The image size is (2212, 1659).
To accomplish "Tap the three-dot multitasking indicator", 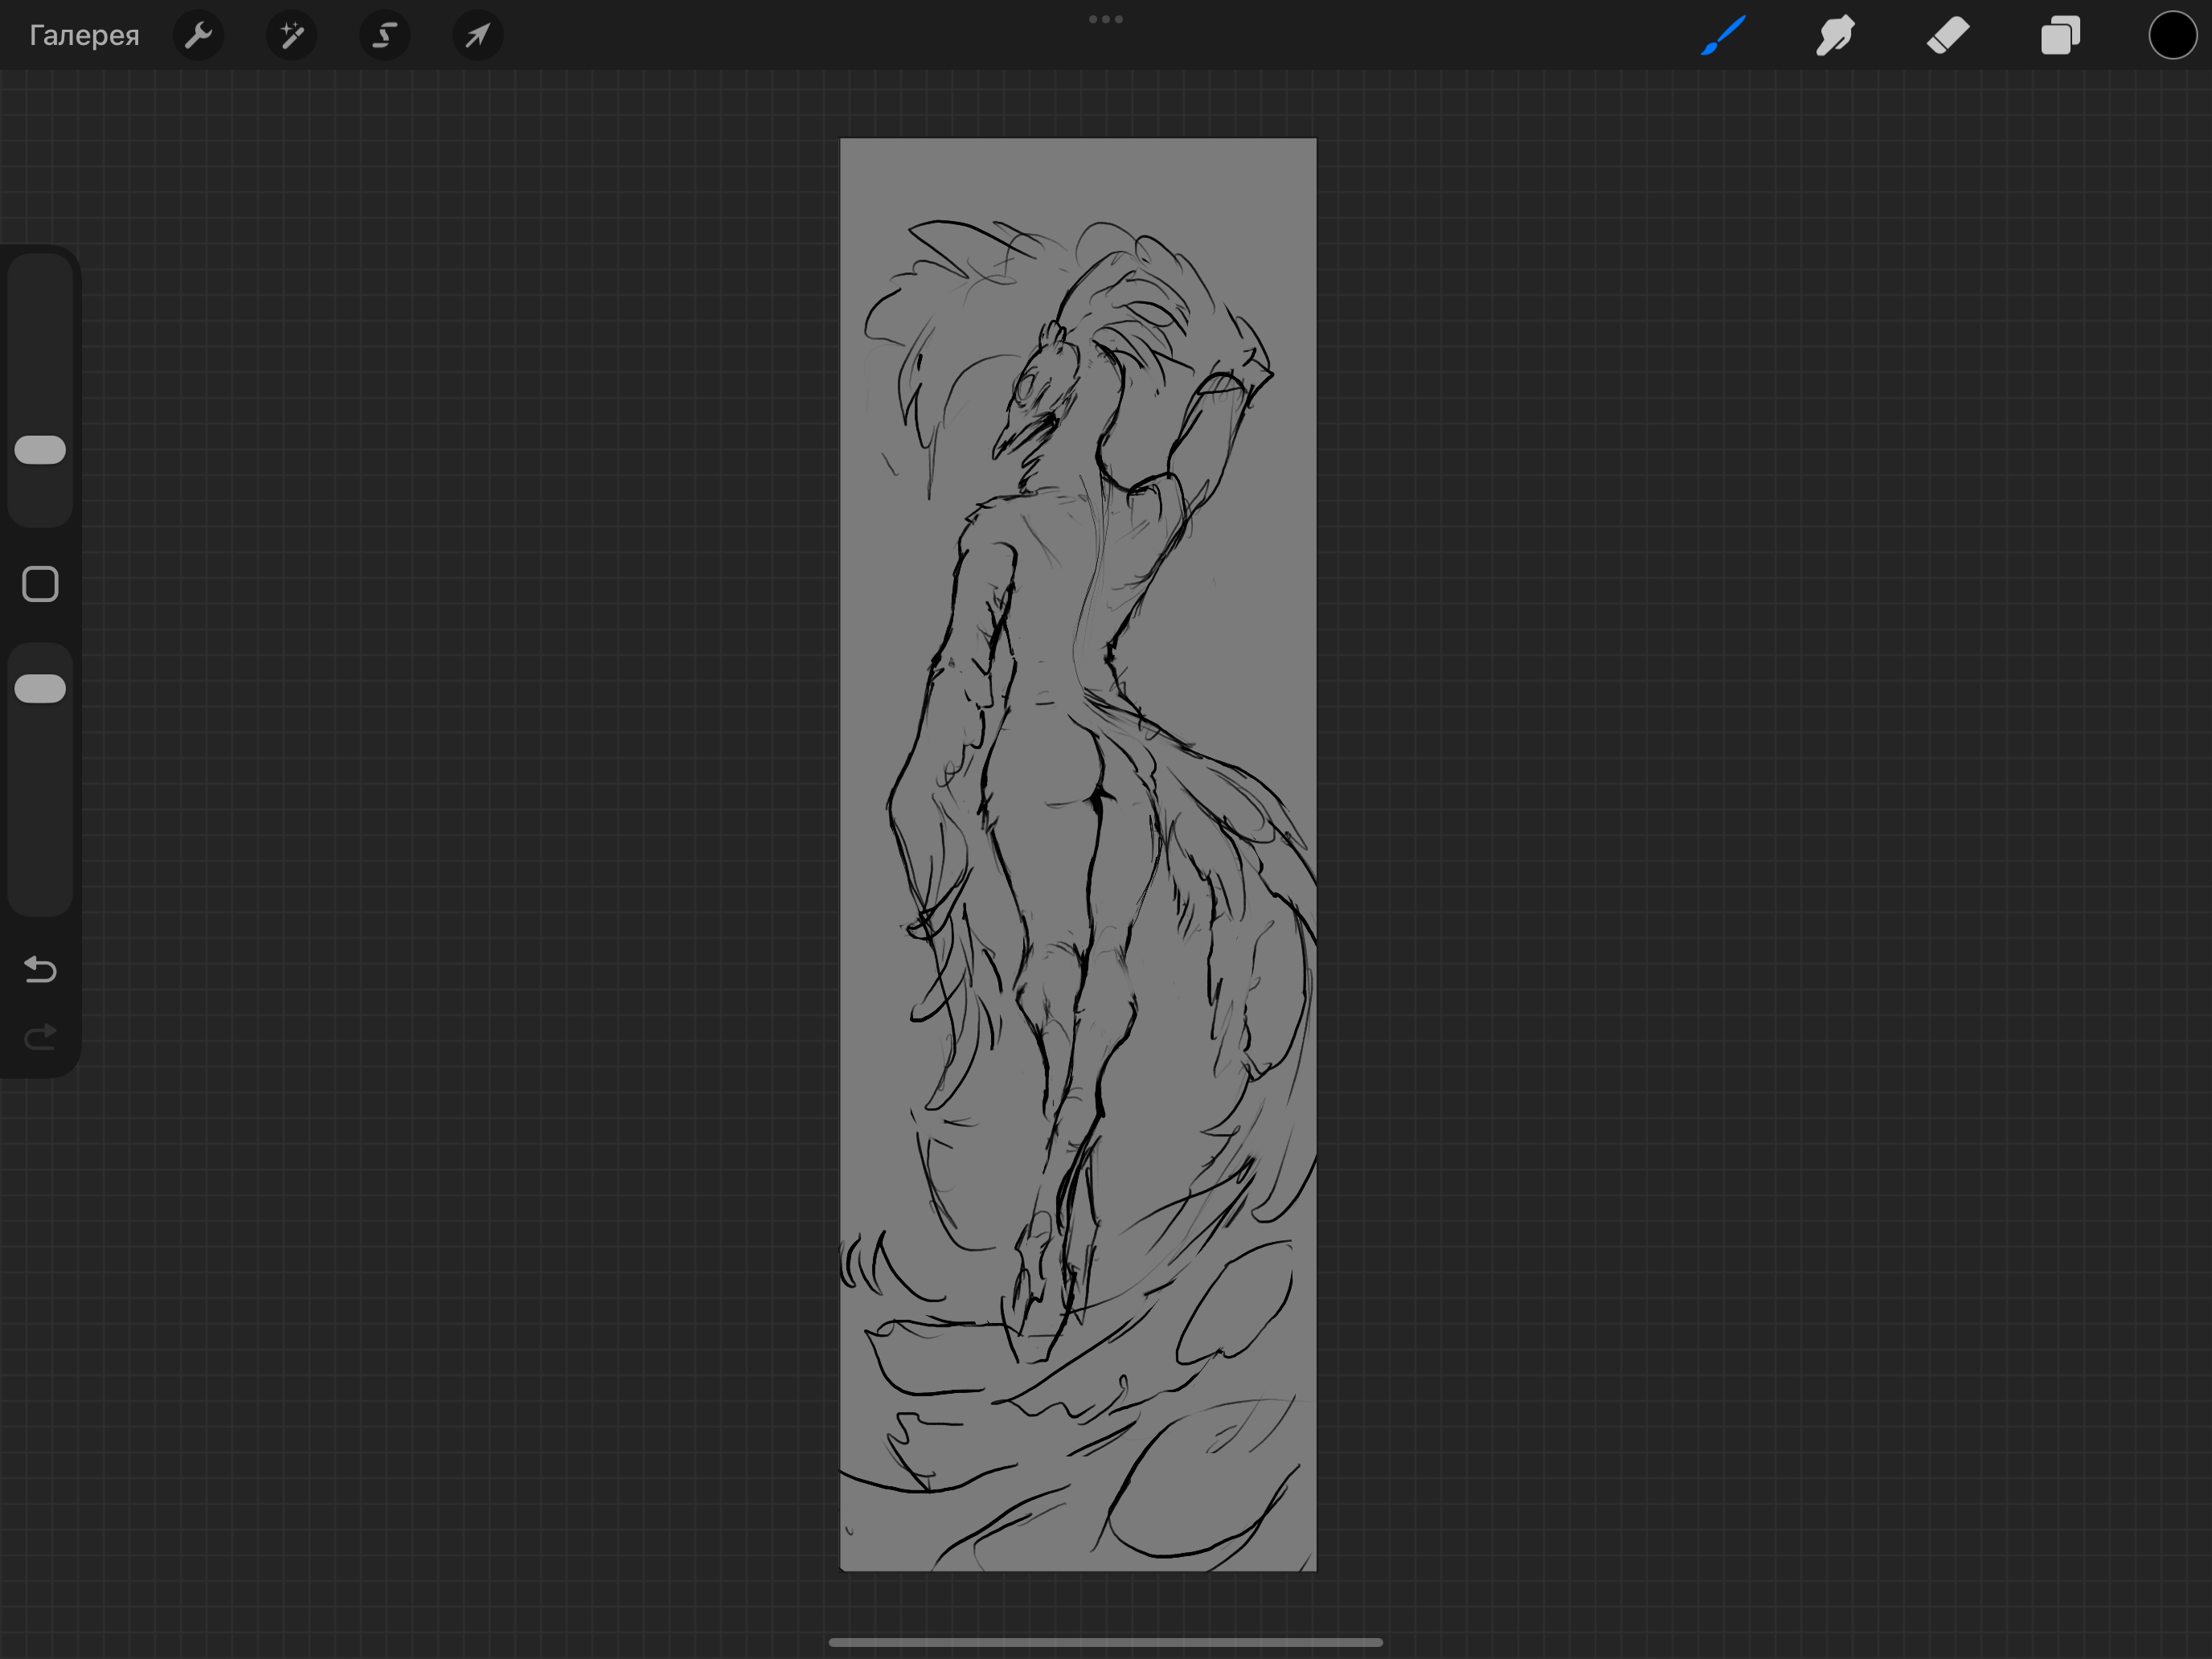I will coord(1106,19).
